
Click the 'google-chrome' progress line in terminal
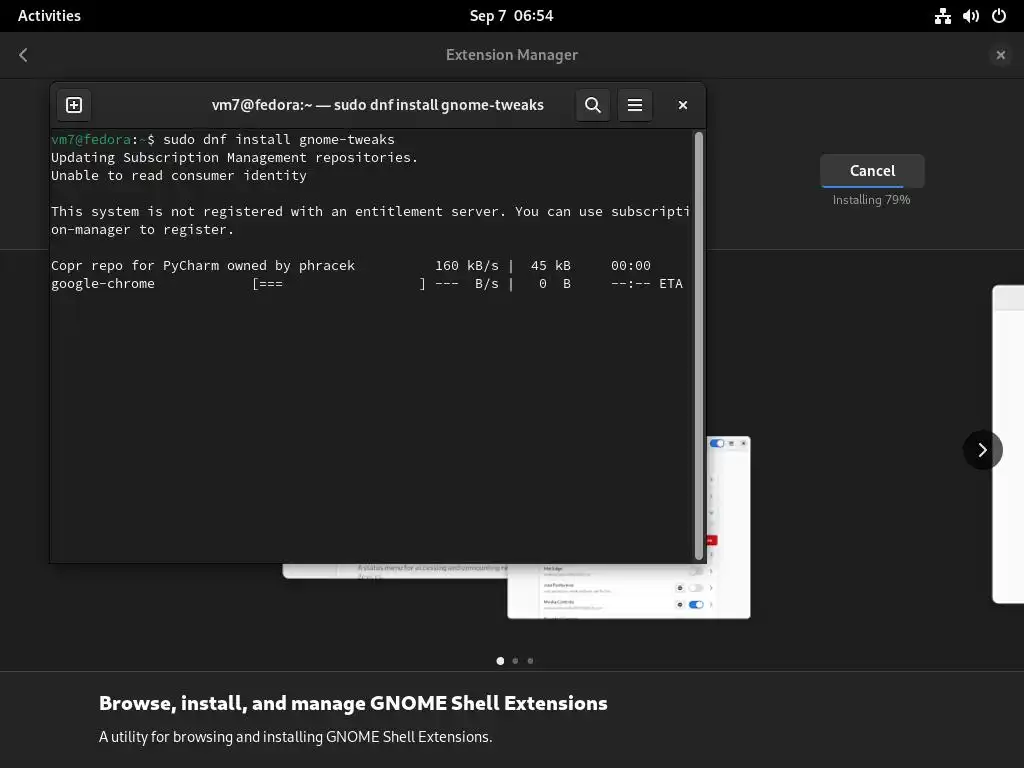click(367, 283)
